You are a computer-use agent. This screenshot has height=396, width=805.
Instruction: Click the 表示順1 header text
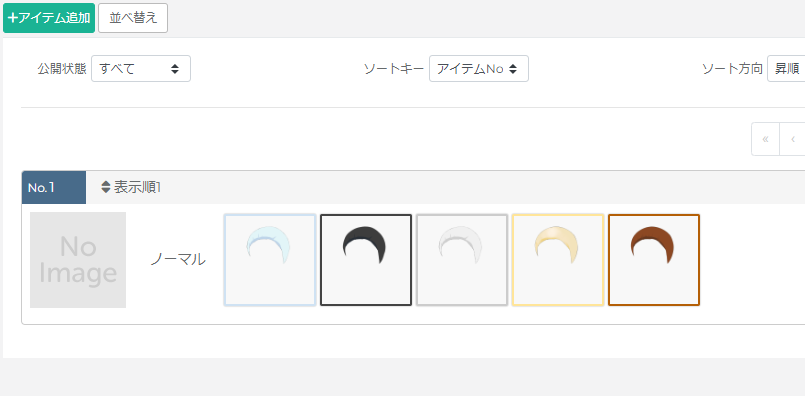tap(138, 187)
